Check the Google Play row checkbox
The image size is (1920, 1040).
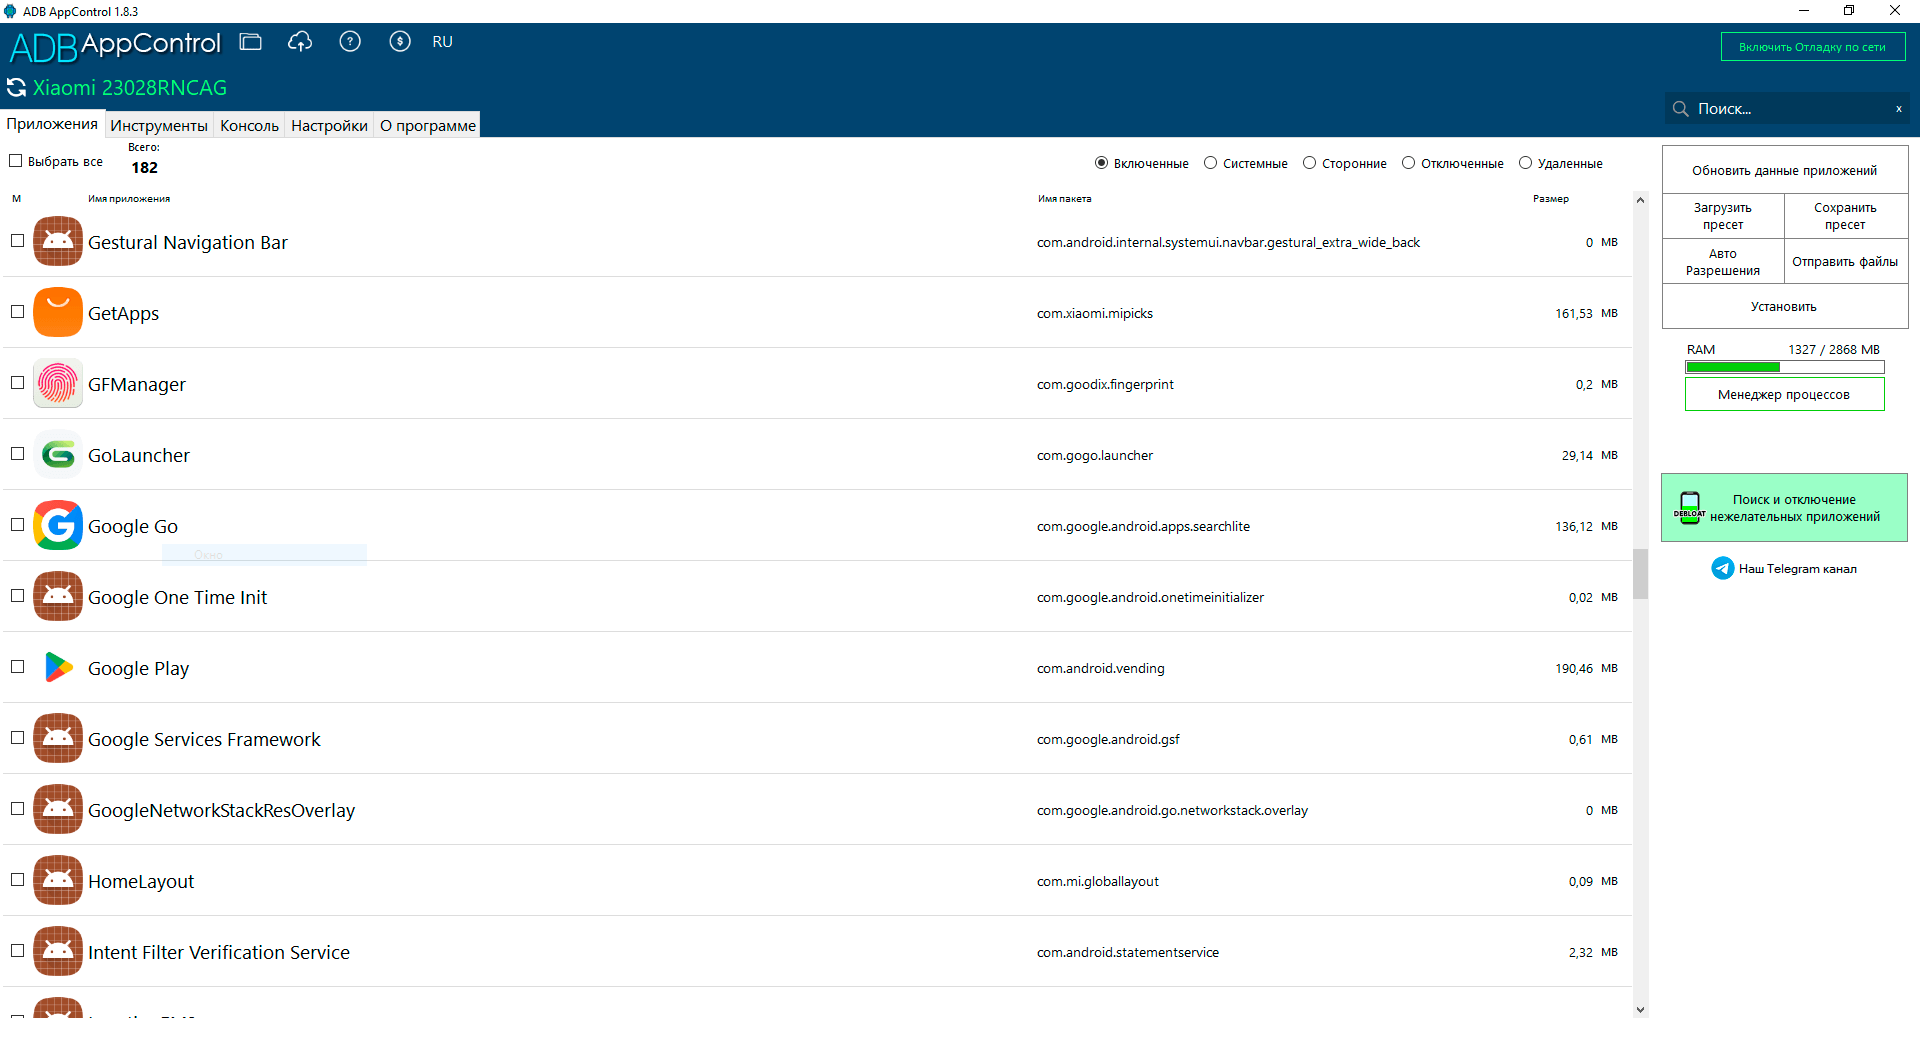[17, 666]
